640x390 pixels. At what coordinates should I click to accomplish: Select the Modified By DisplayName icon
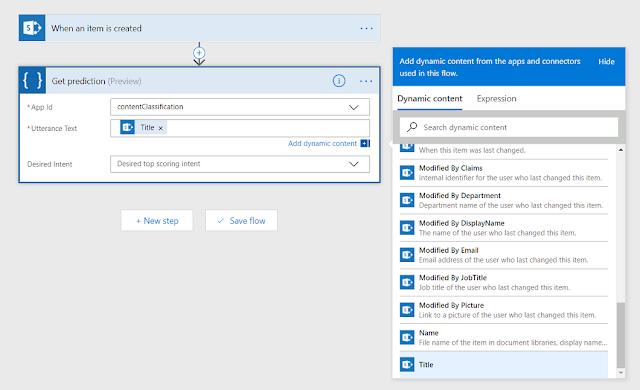click(407, 228)
